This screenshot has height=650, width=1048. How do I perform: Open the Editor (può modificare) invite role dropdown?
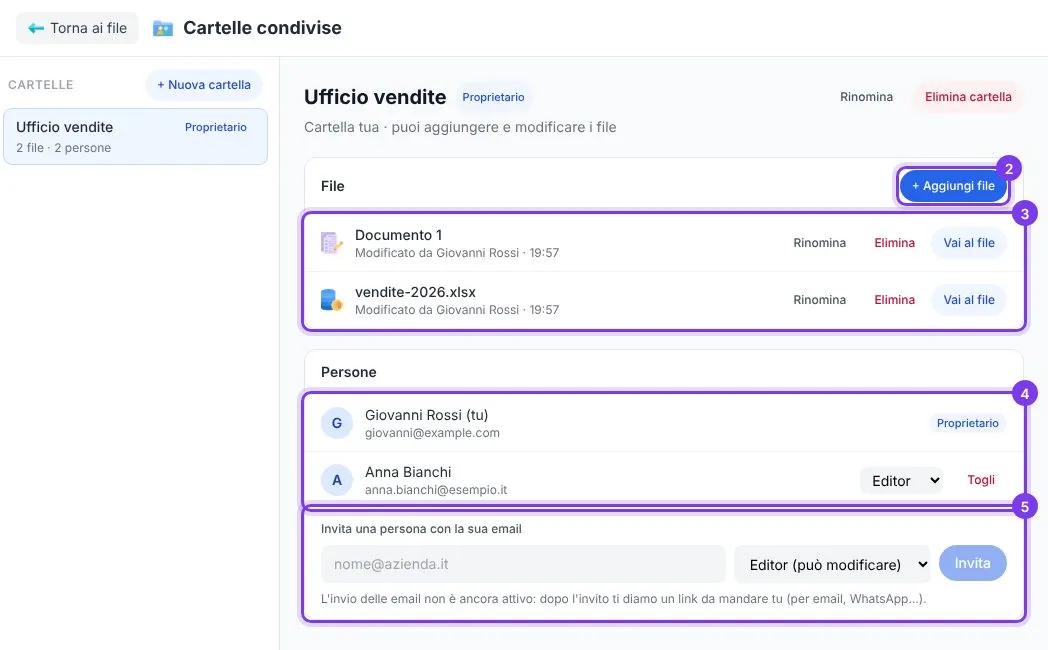(x=832, y=564)
